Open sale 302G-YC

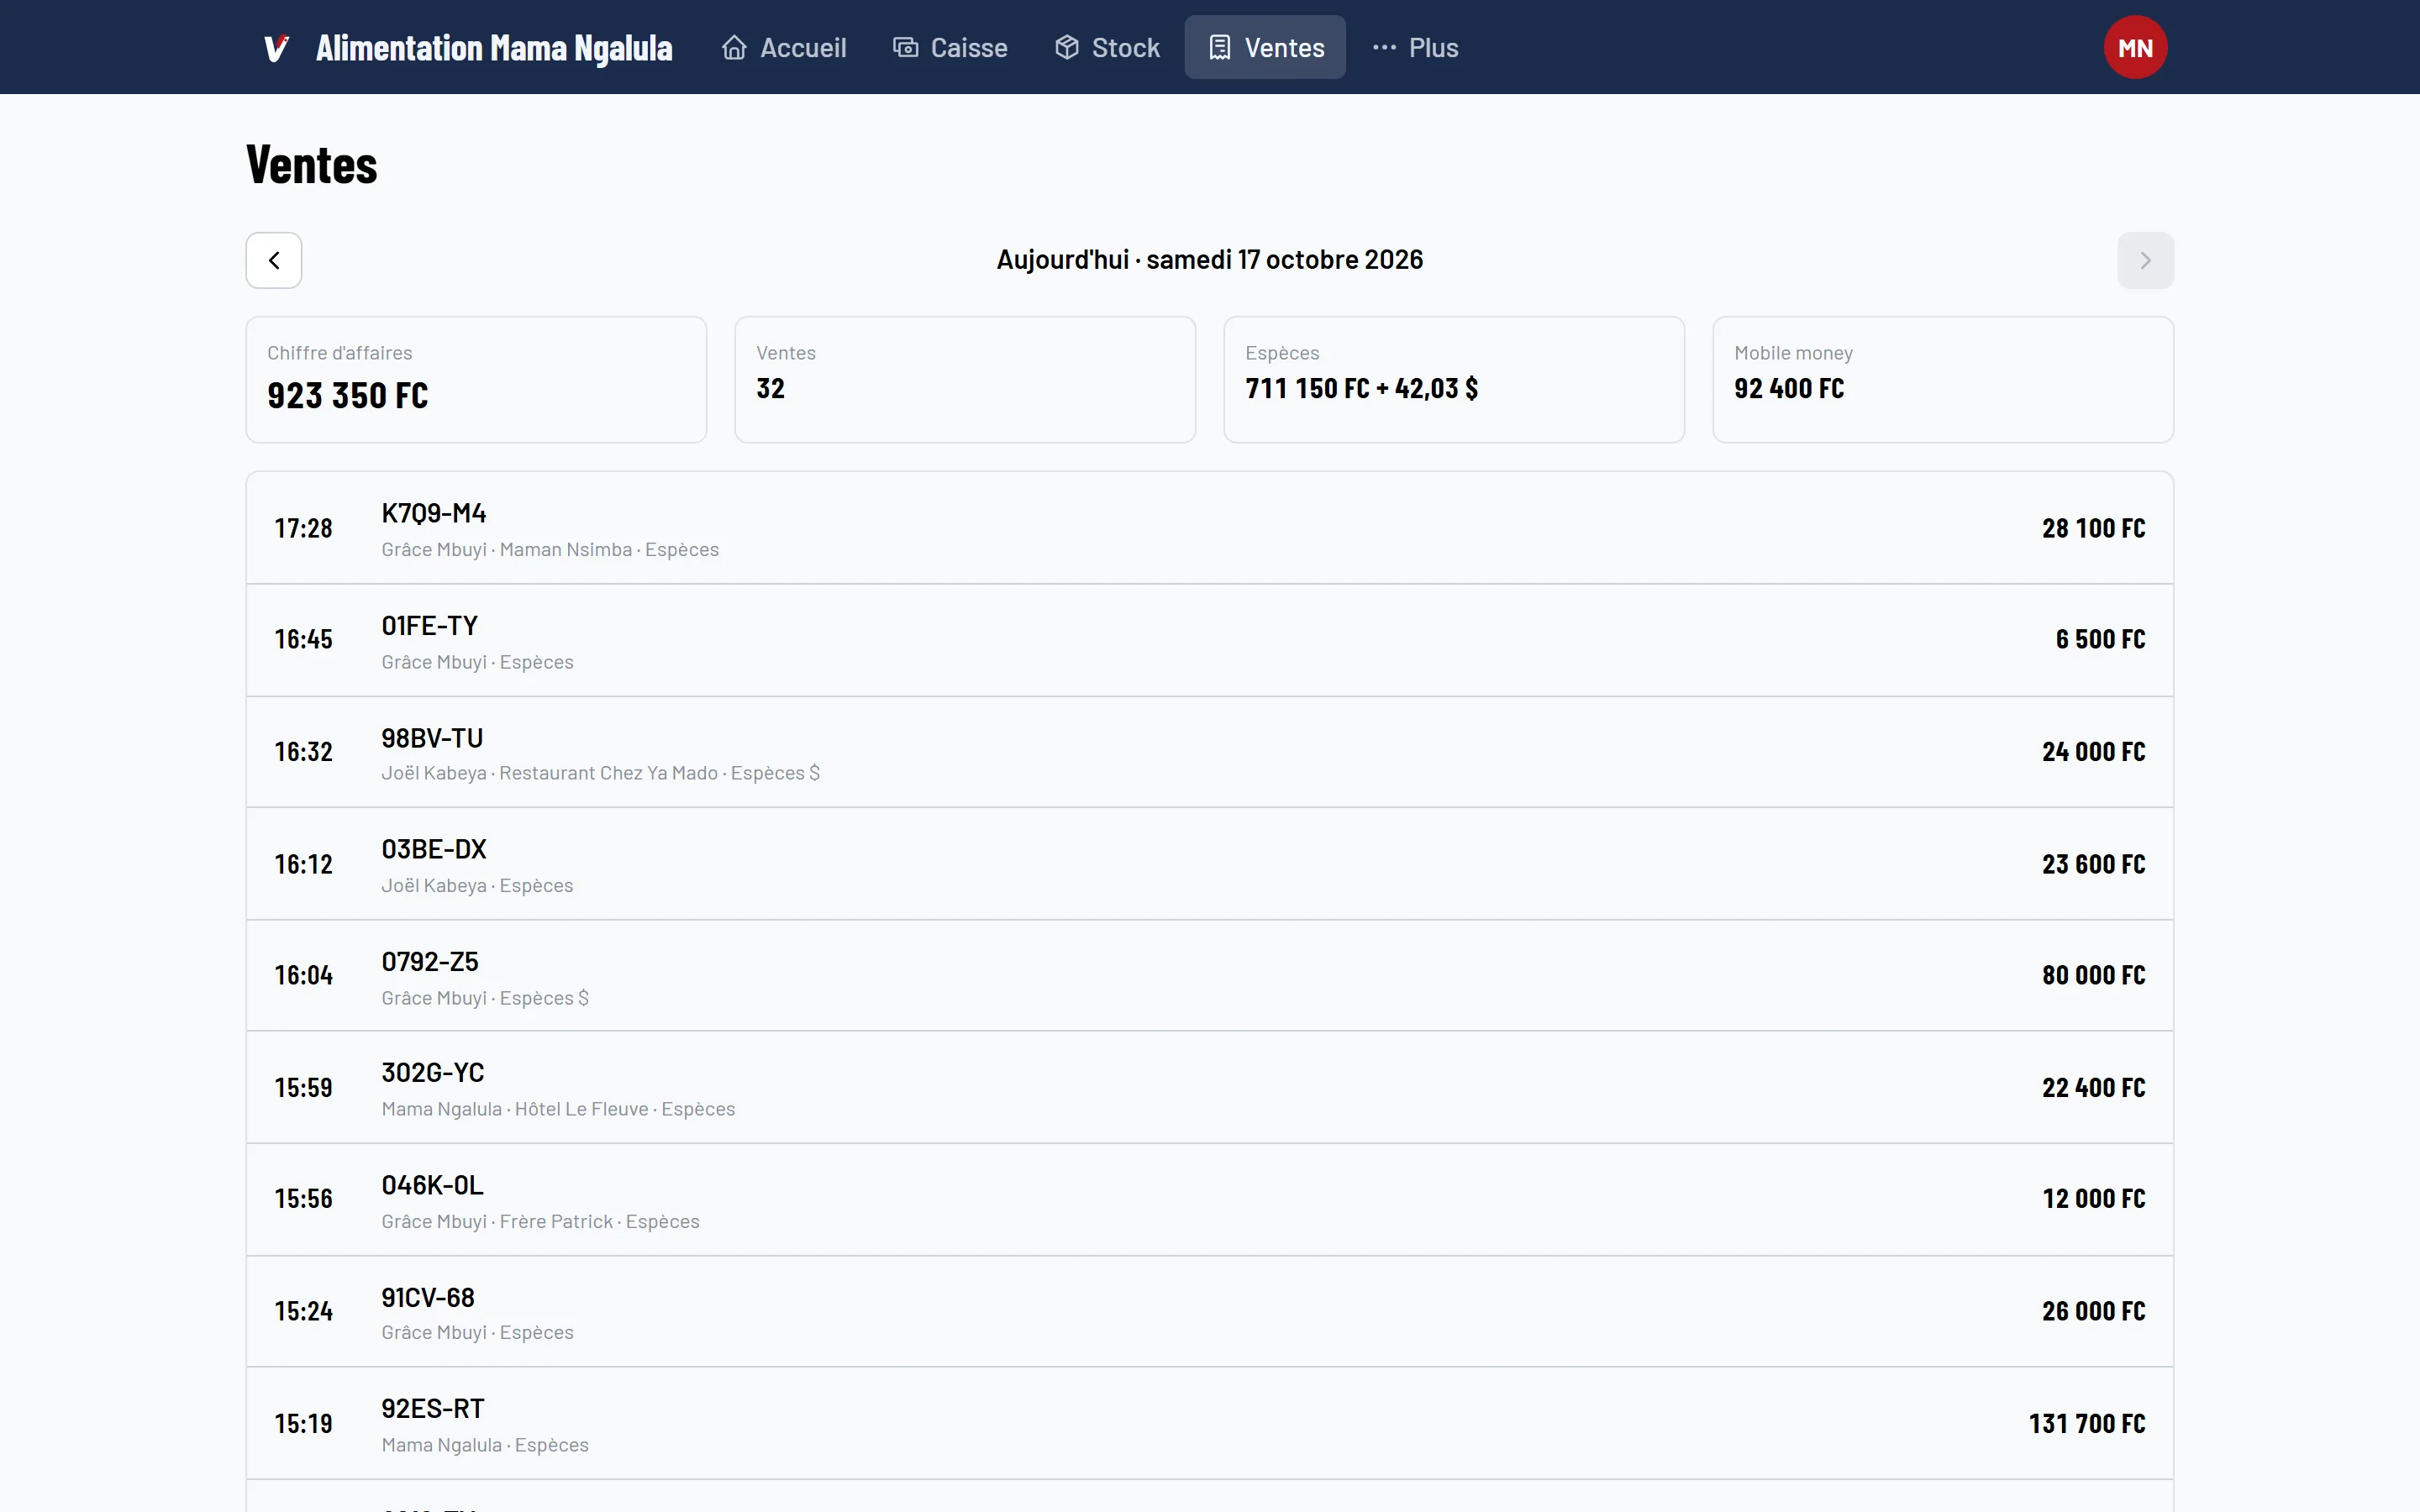click(x=1210, y=1088)
